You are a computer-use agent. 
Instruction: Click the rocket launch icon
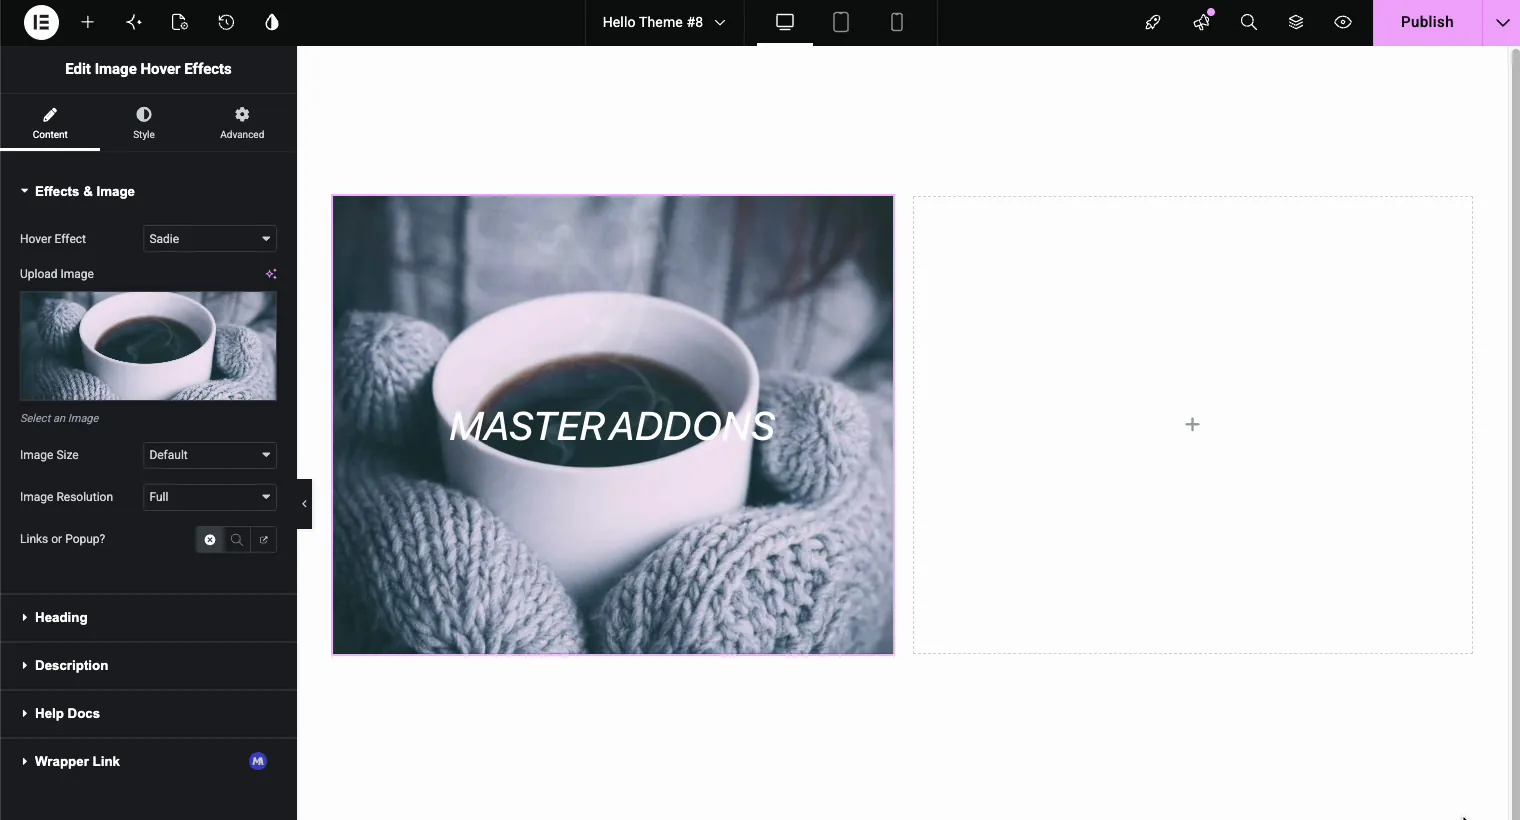pyautogui.click(x=1153, y=22)
